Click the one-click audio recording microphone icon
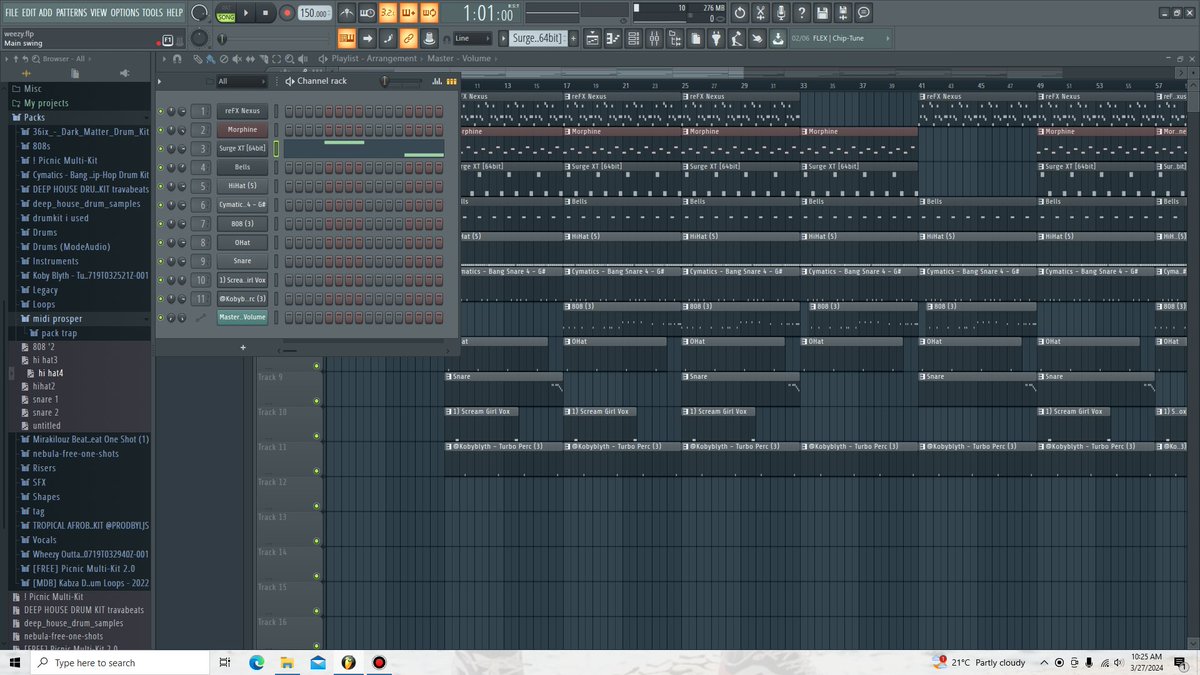 781,13
